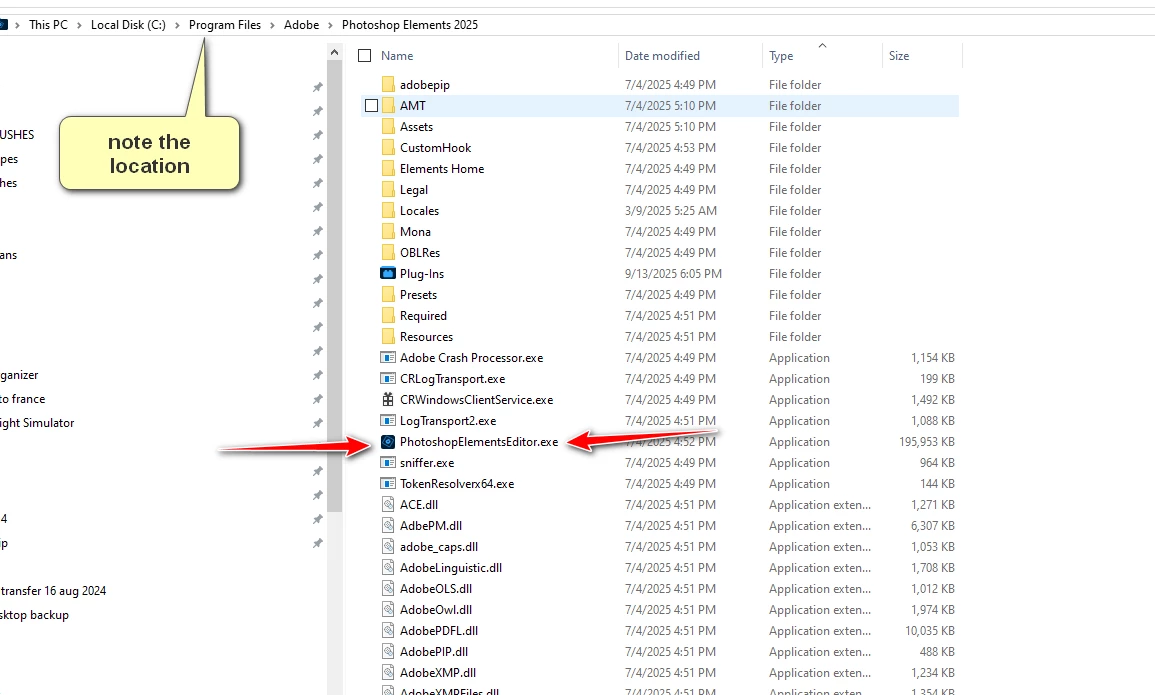1155x695 pixels.
Task: Click the AdobeXMP.dll file icon
Action: pyautogui.click(x=388, y=672)
